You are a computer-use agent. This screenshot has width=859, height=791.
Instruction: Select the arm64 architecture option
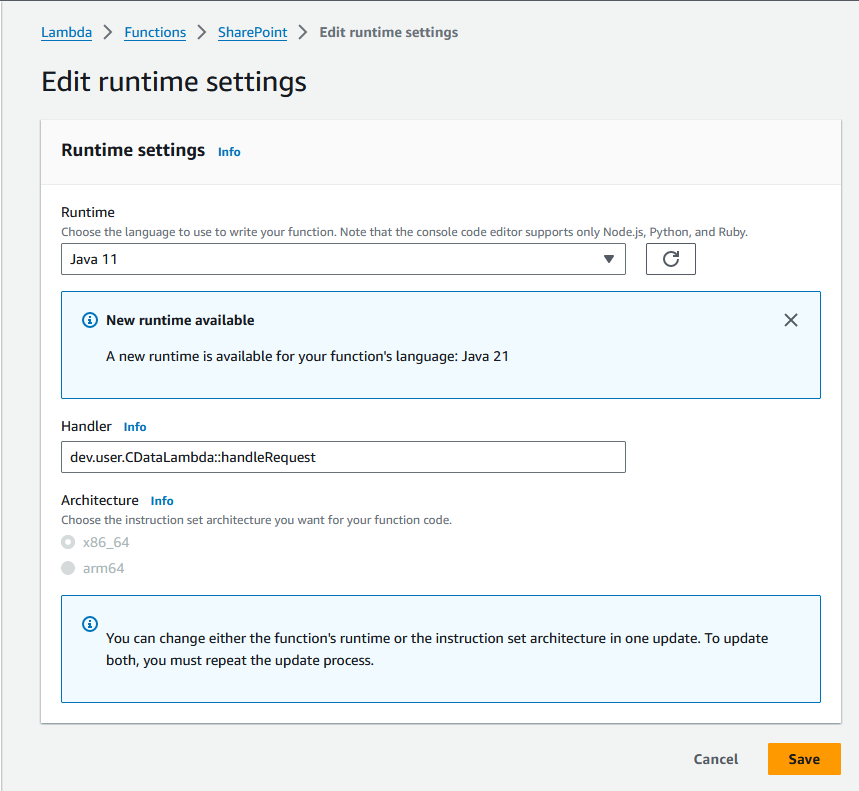(68, 568)
